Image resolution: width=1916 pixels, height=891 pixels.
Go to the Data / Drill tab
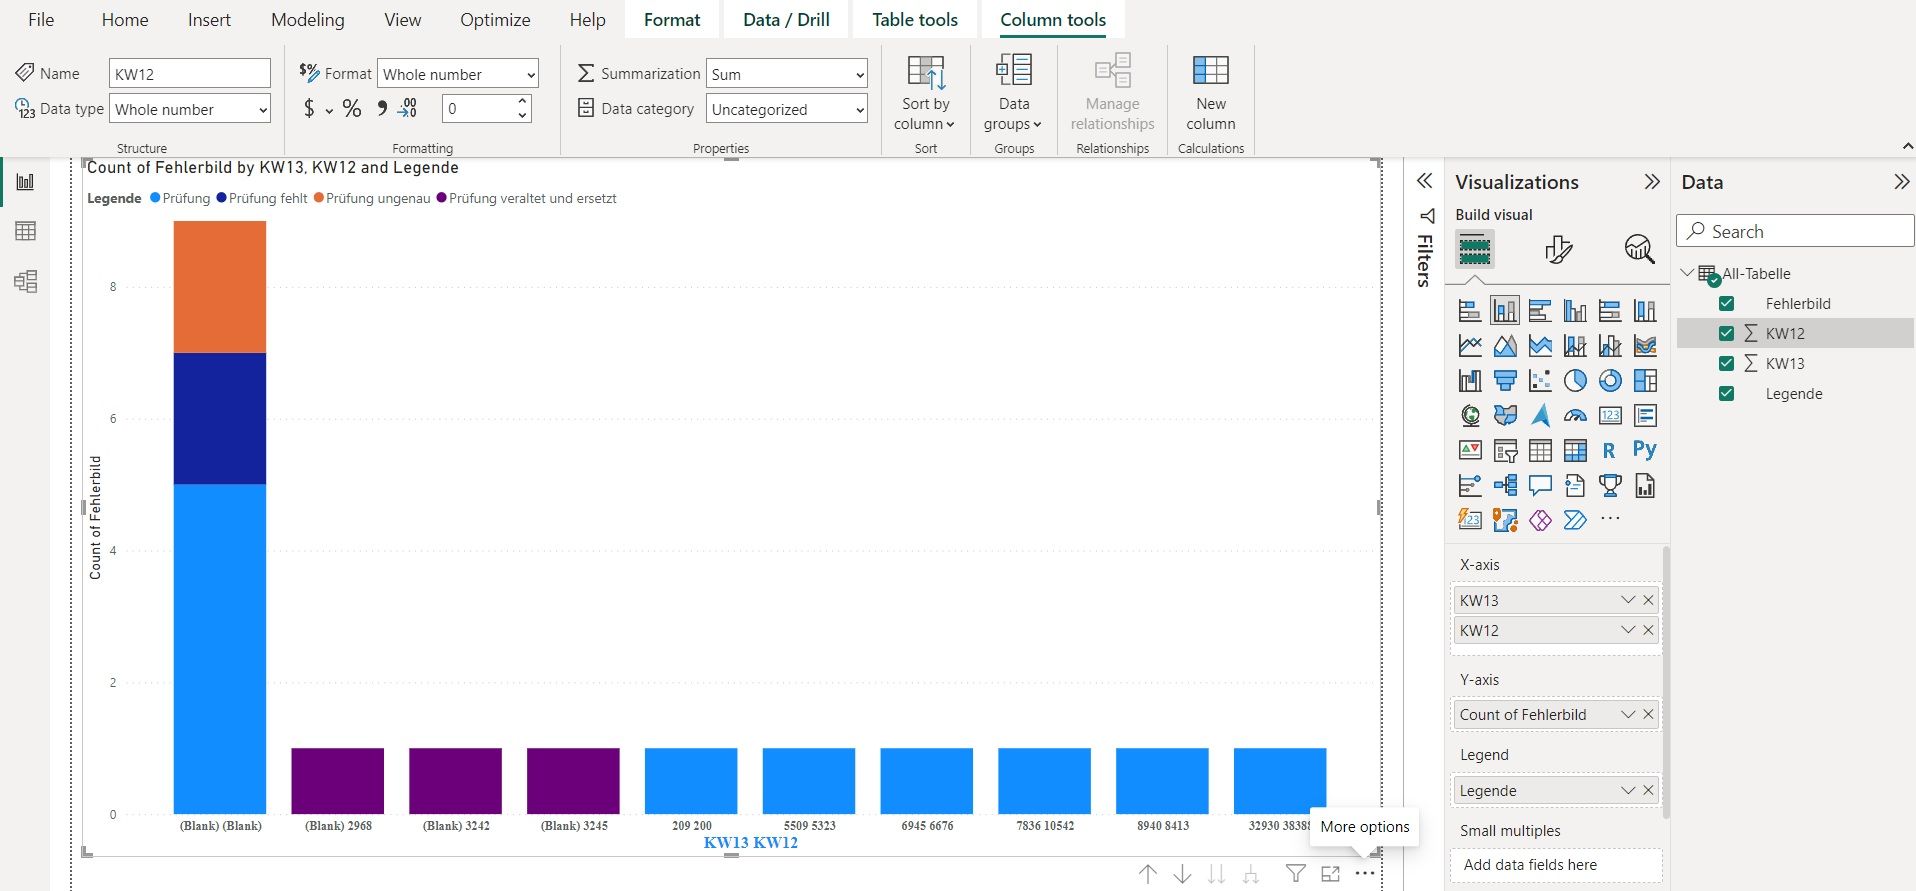click(786, 20)
